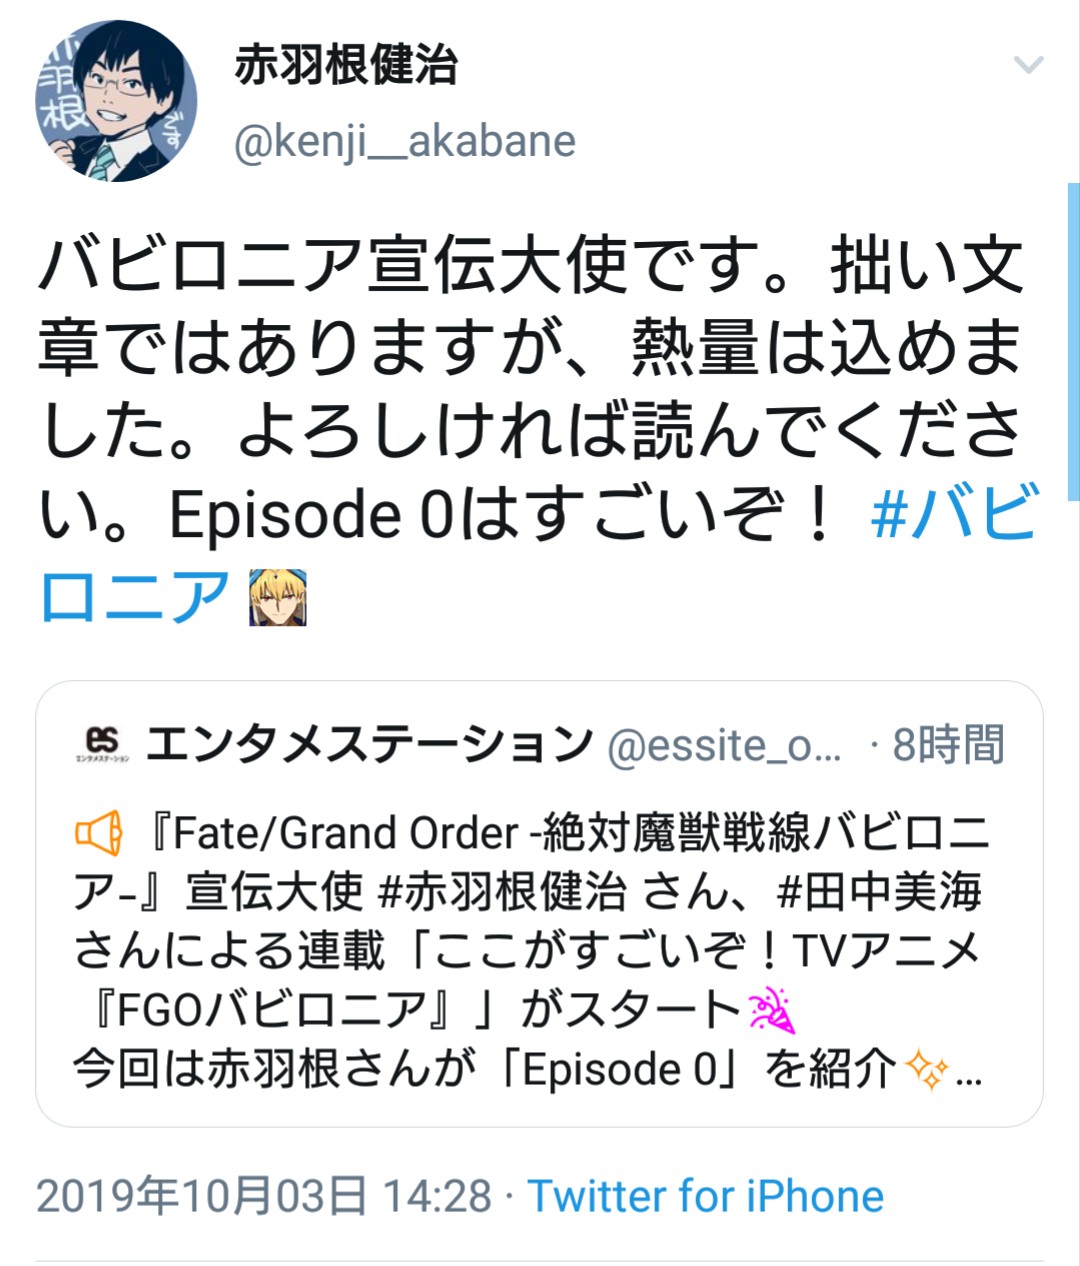The height and width of the screenshot is (1266, 1080).
Task: Open the quoted tweet card body text
Action: pyautogui.click(x=532, y=951)
